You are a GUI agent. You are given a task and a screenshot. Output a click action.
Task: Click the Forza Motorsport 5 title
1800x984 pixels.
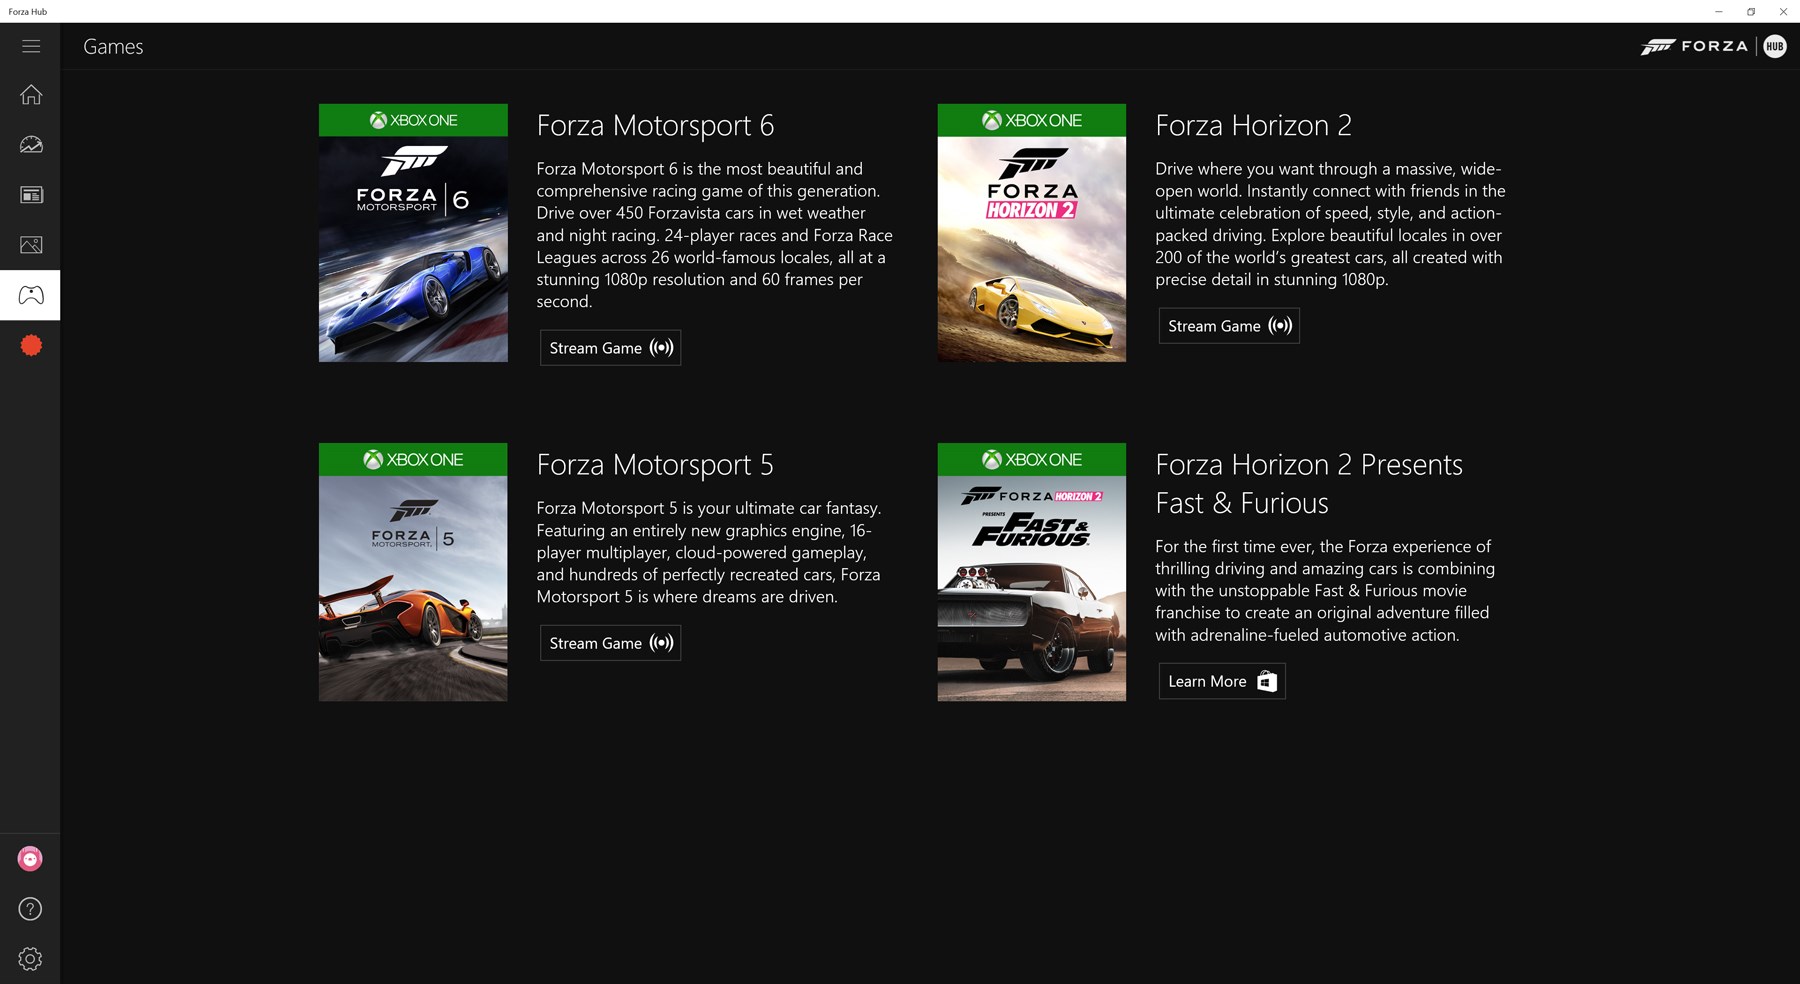(x=655, y=464)
